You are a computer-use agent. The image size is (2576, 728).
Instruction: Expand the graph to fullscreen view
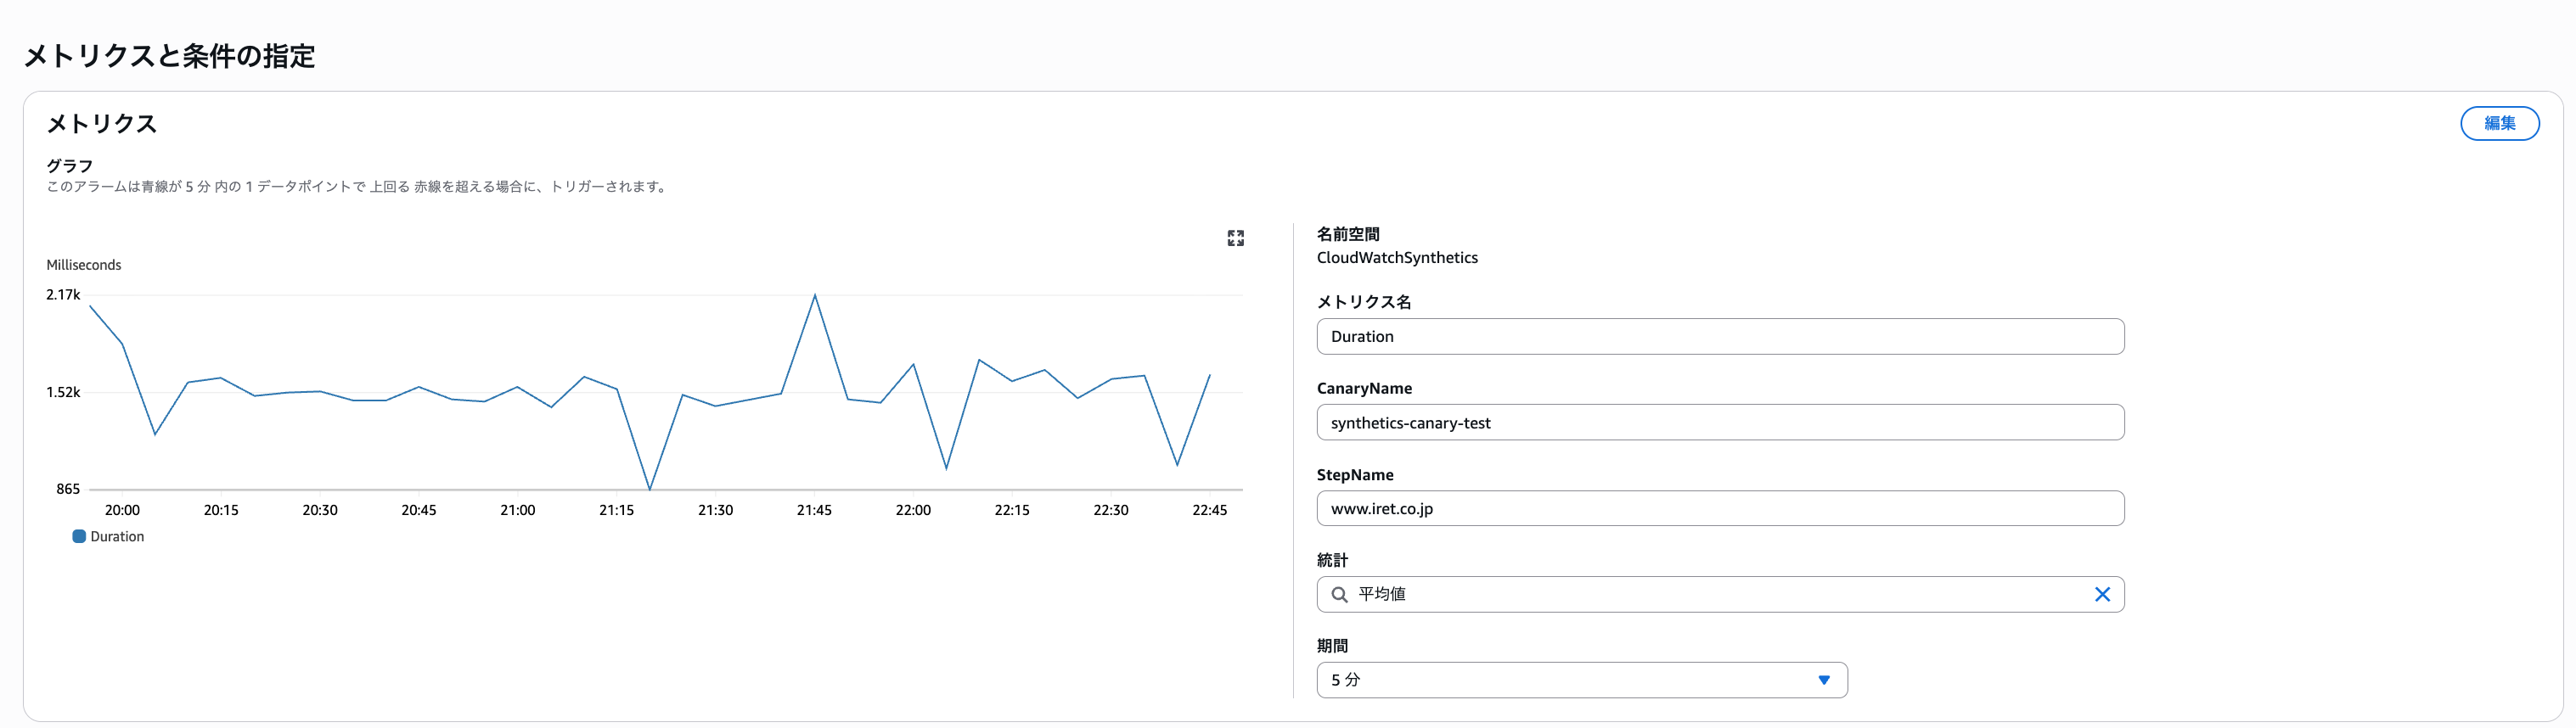point(1235,238)
